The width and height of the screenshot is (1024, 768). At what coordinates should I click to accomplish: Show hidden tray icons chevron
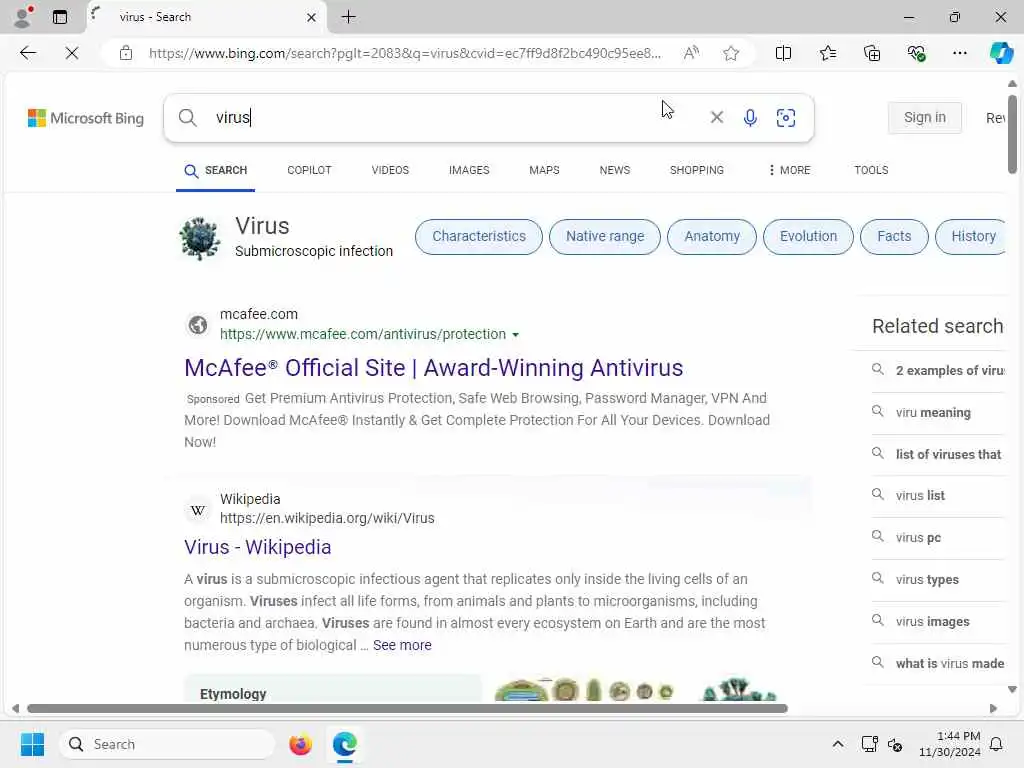pyautogui.click(x=838, y=744)
